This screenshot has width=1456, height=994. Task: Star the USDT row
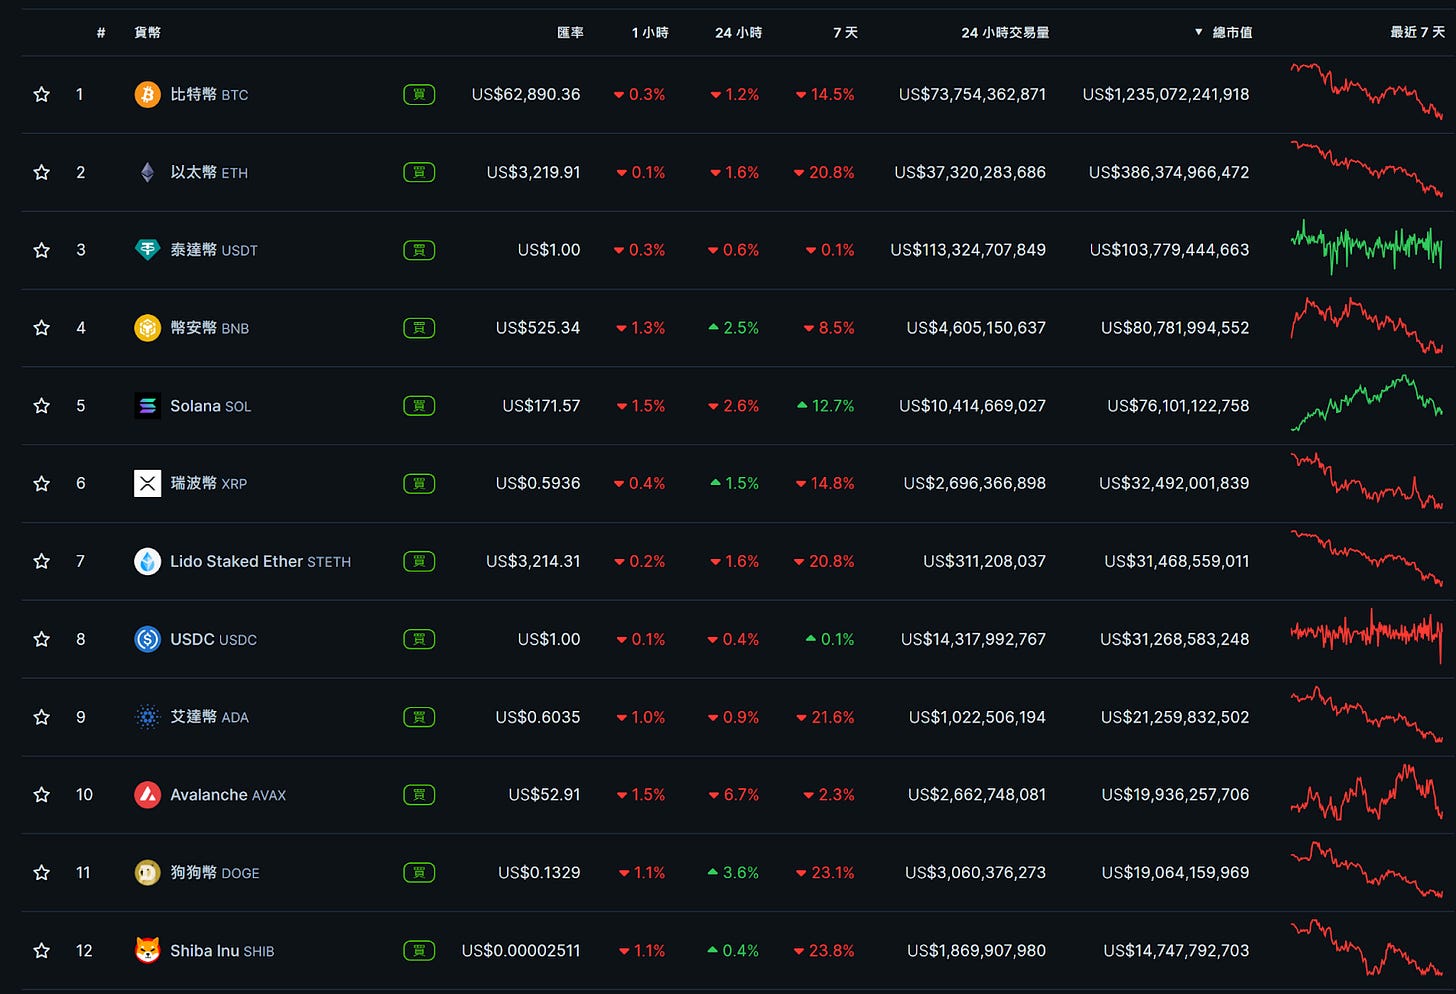click(41, 250)
